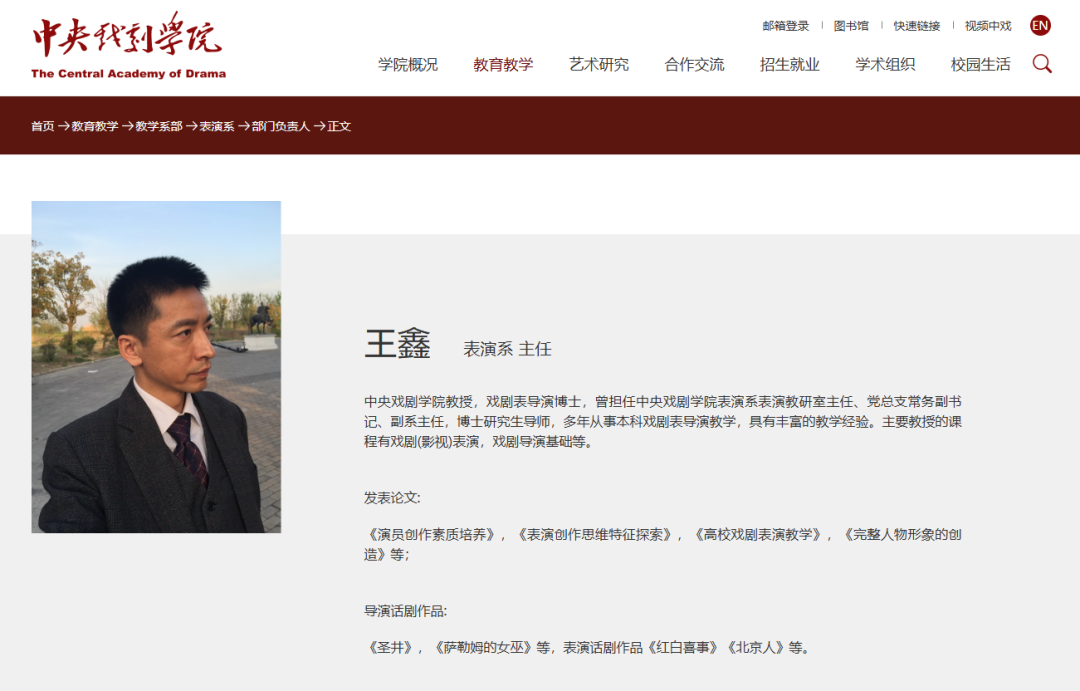Select the 学院概况 menu item
Screen dimensions: 1080x691
(406, 63)
